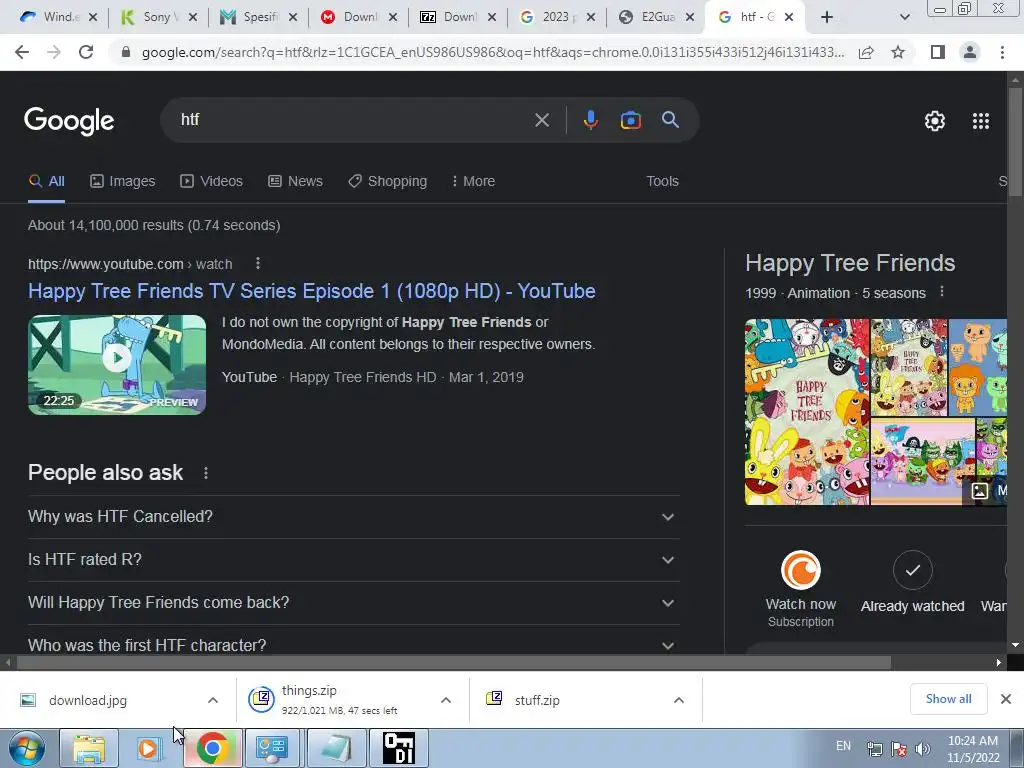Close the downloads bar
This screenshot has width=1024, height=768.
point(1006,699)
